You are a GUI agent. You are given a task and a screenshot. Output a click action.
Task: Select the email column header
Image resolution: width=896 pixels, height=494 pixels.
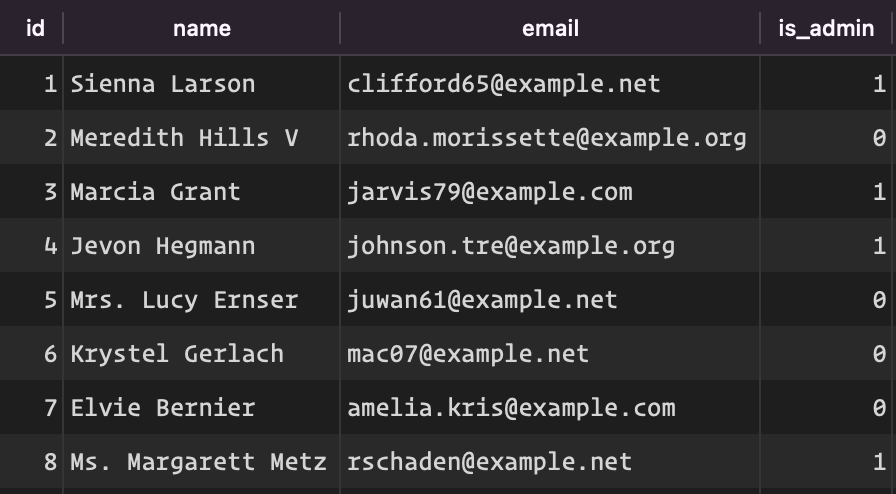[x=550, y=28]
